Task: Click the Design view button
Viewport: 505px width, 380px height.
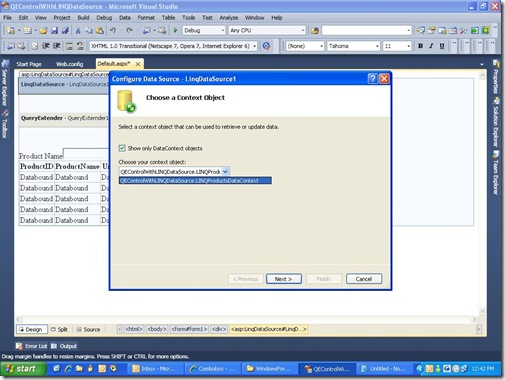Action: tap(32, 329)
